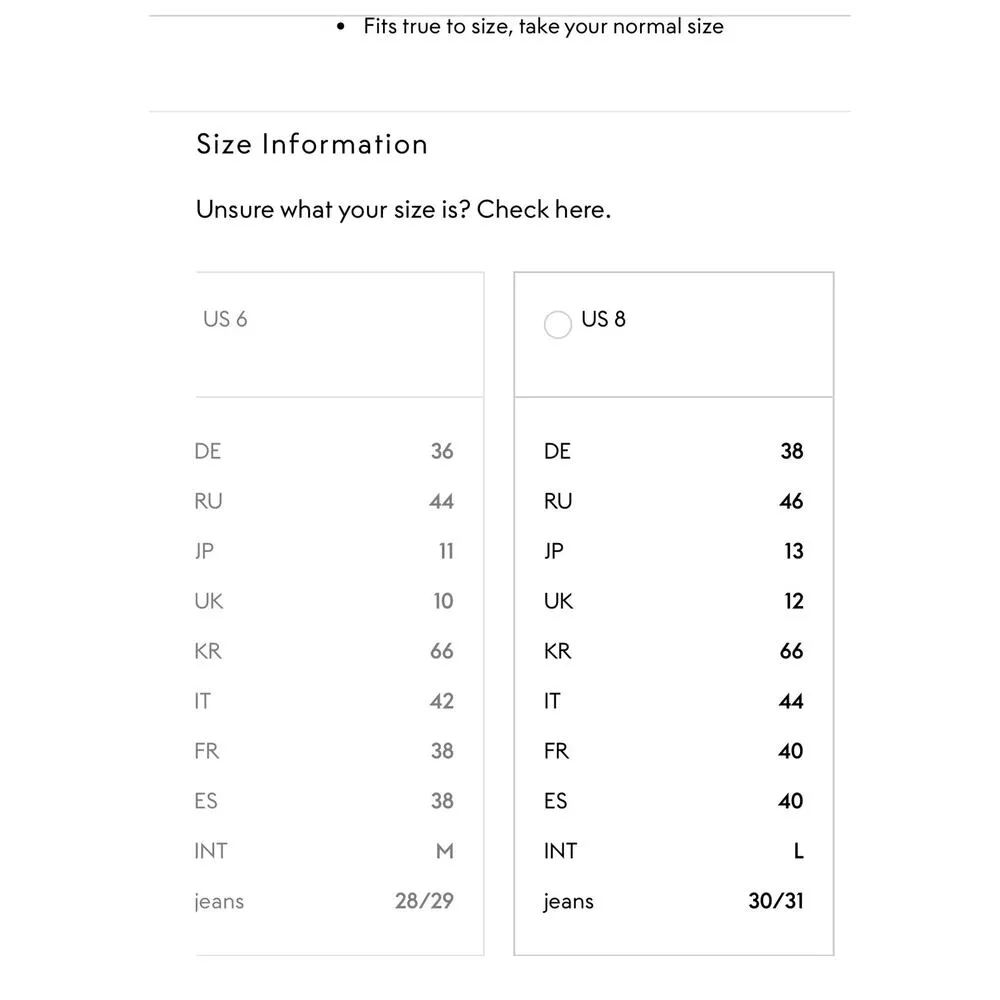Click the 'Fits true to size' note

pyautogui.click(x=543, y=27)
